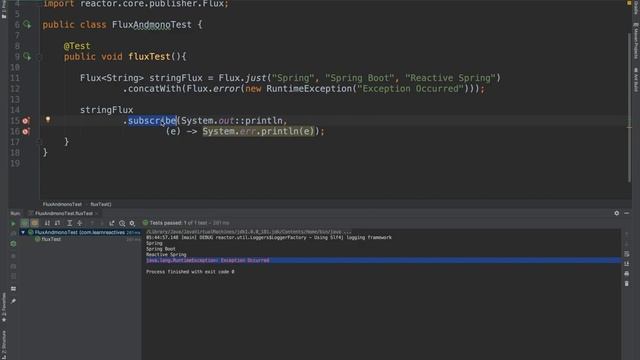Click line number 17 in gutter
Viewport: 640px width, 360px height.
click(15, 142)
